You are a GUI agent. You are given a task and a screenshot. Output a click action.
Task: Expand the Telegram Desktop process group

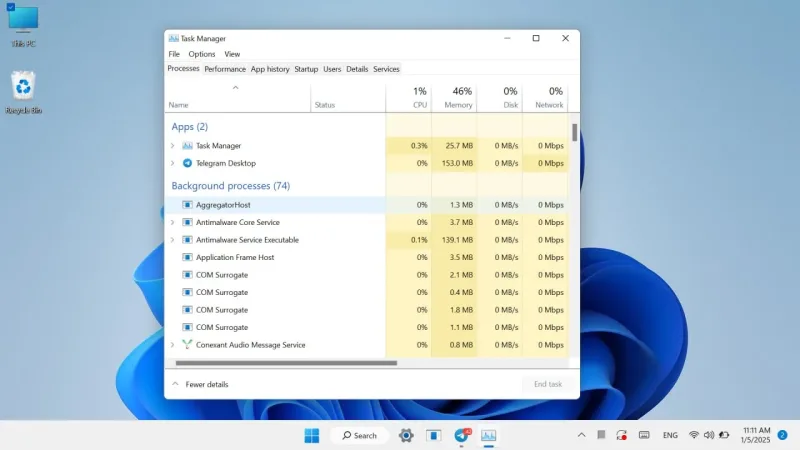point(172,163)
